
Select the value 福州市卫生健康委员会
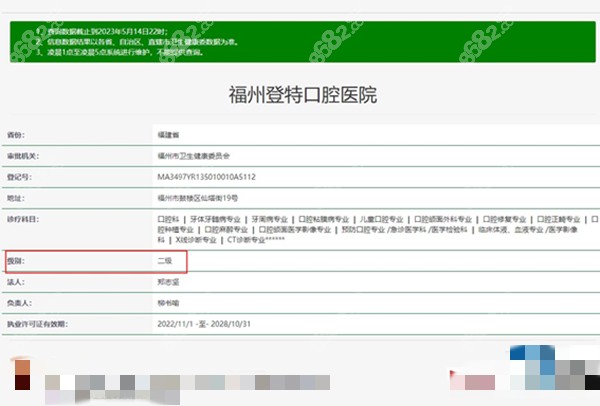[x=194, y=156]
